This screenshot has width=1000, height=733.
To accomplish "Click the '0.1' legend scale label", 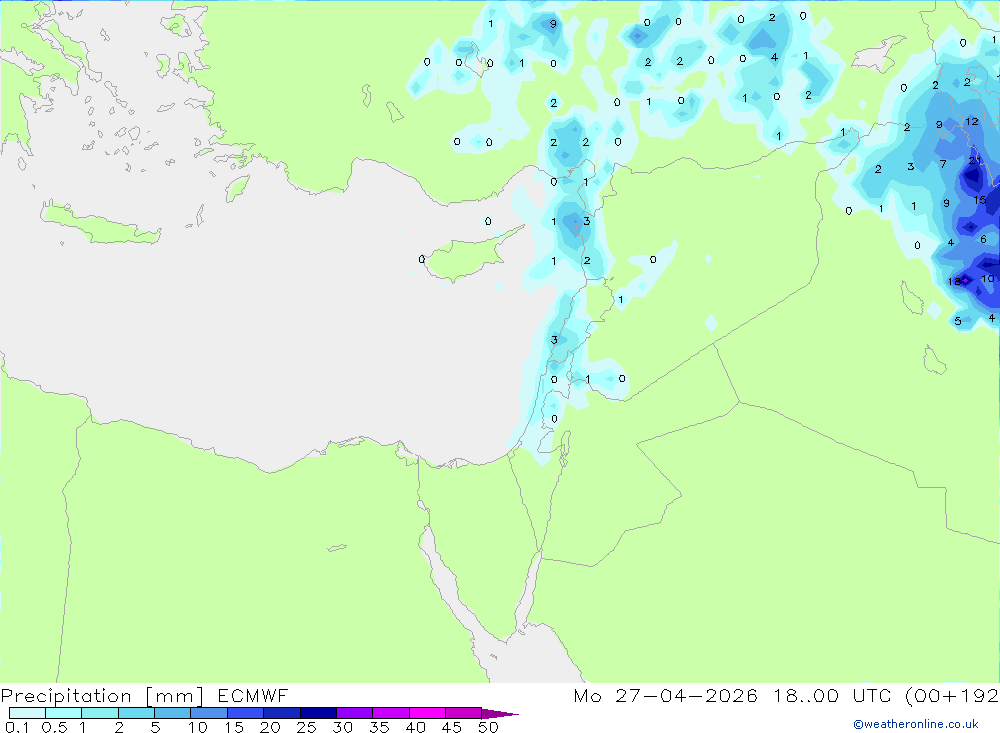I will pos(17,727).
